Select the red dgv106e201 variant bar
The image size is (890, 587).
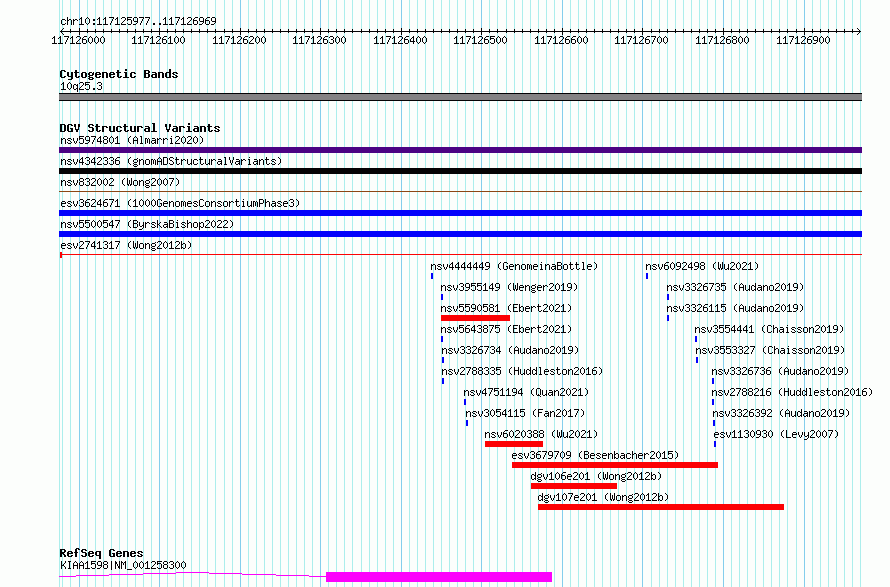click(574, 486)
